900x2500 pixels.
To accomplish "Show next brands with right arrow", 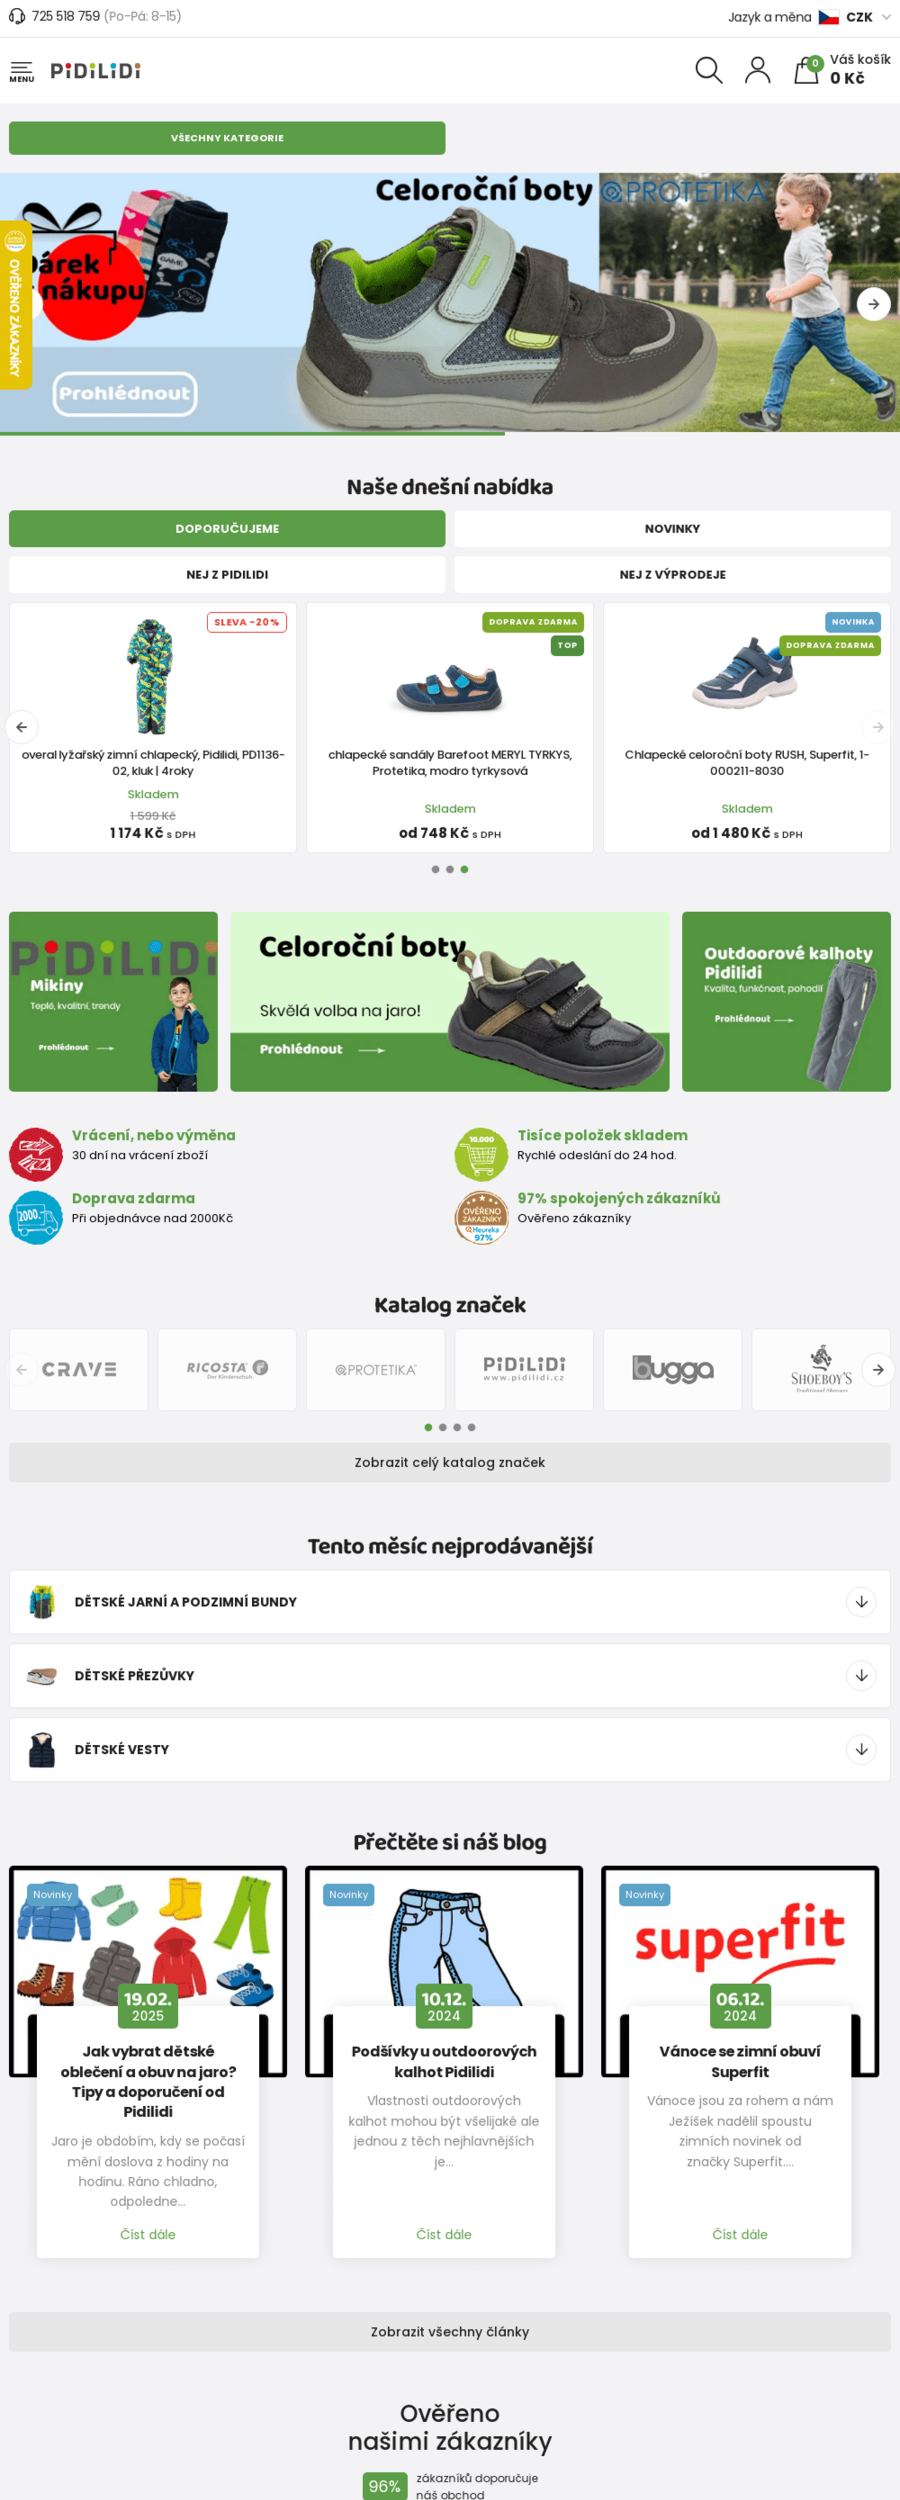I will tap(878, 1369).
